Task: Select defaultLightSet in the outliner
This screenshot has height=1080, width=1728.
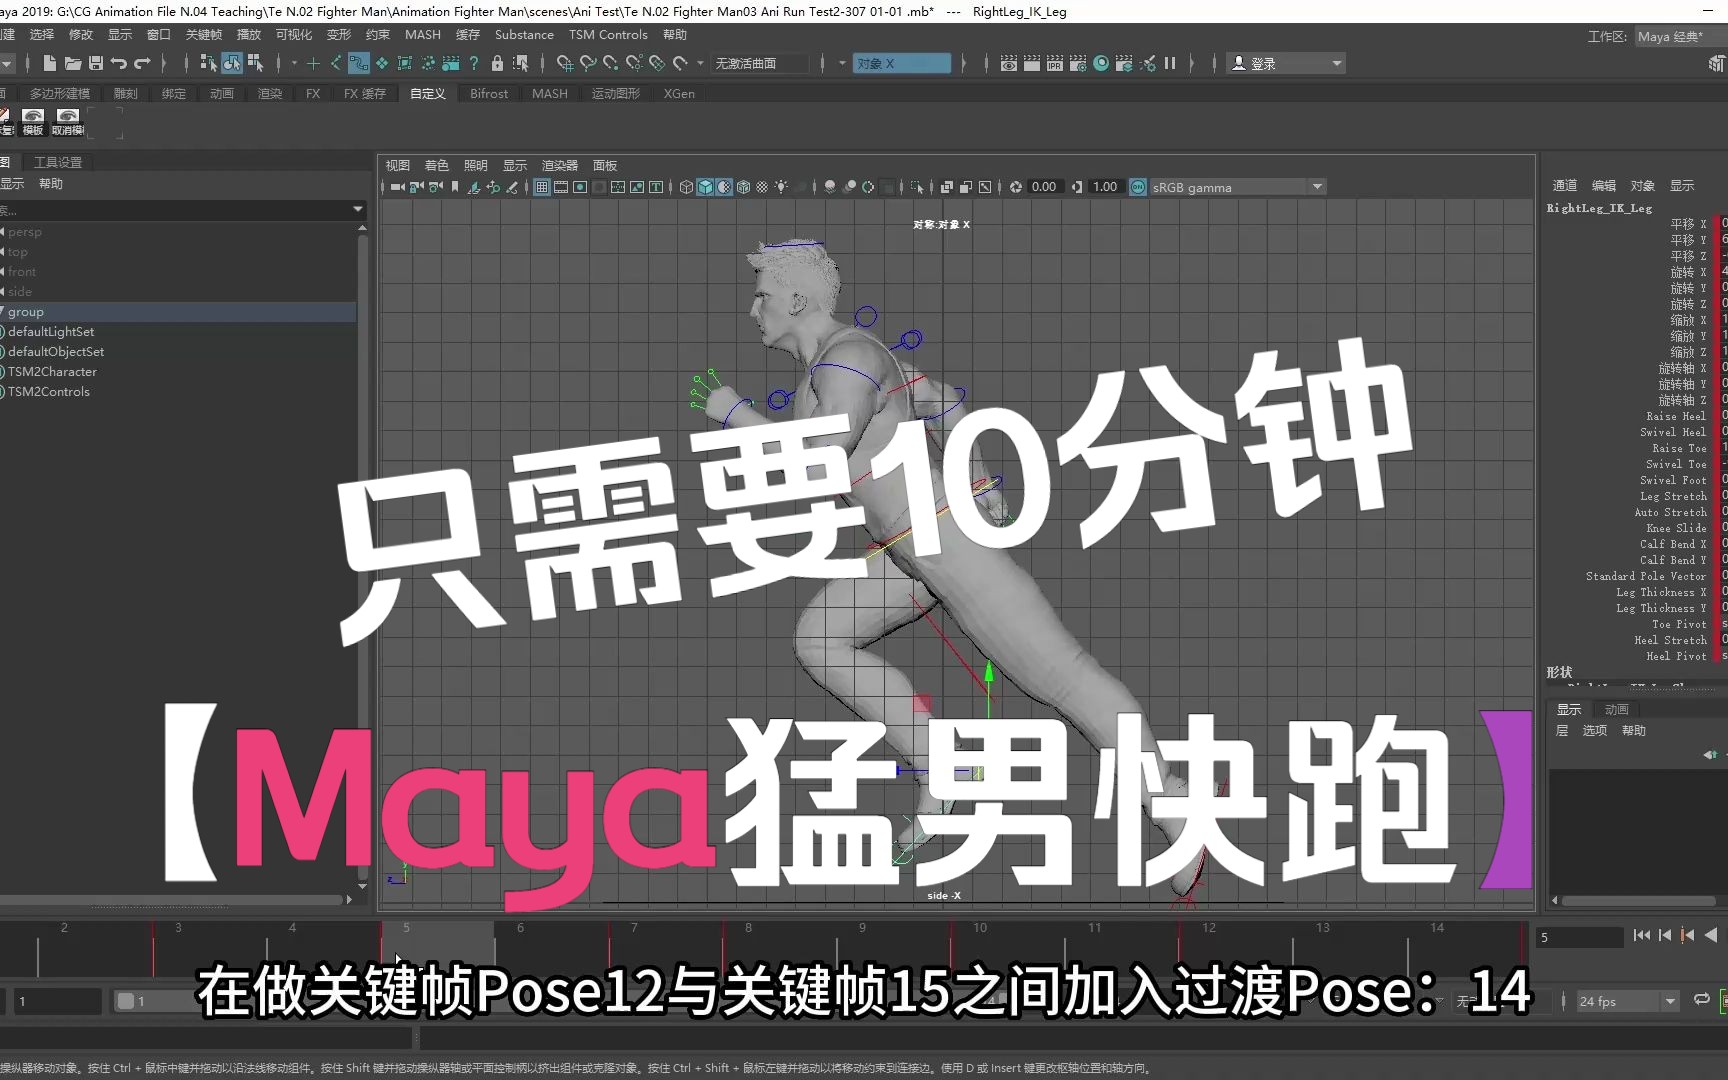Action: pyautogui.click(x=51, y=331)
